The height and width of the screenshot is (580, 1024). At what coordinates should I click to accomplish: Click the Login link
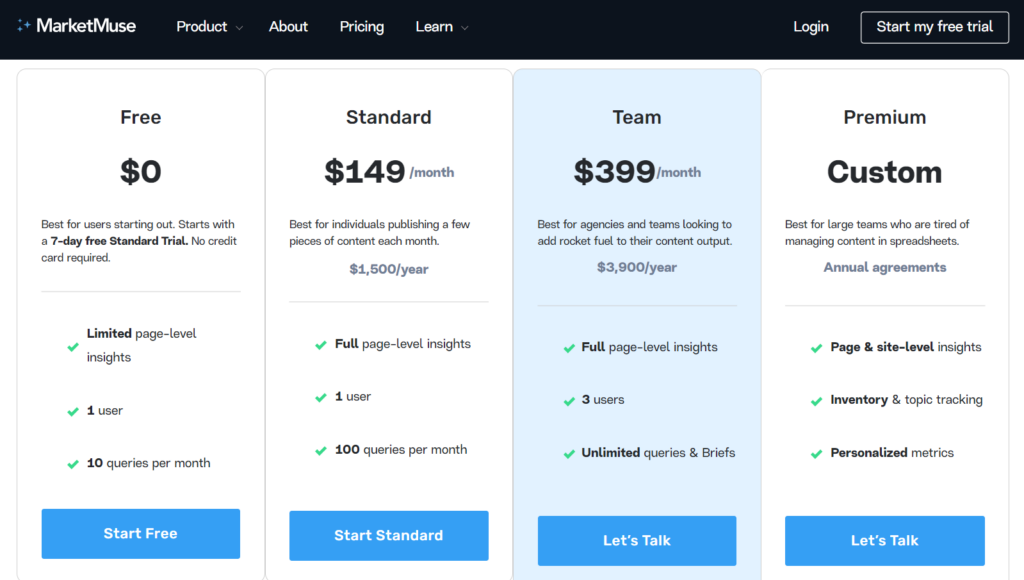[x=811, y=27]
